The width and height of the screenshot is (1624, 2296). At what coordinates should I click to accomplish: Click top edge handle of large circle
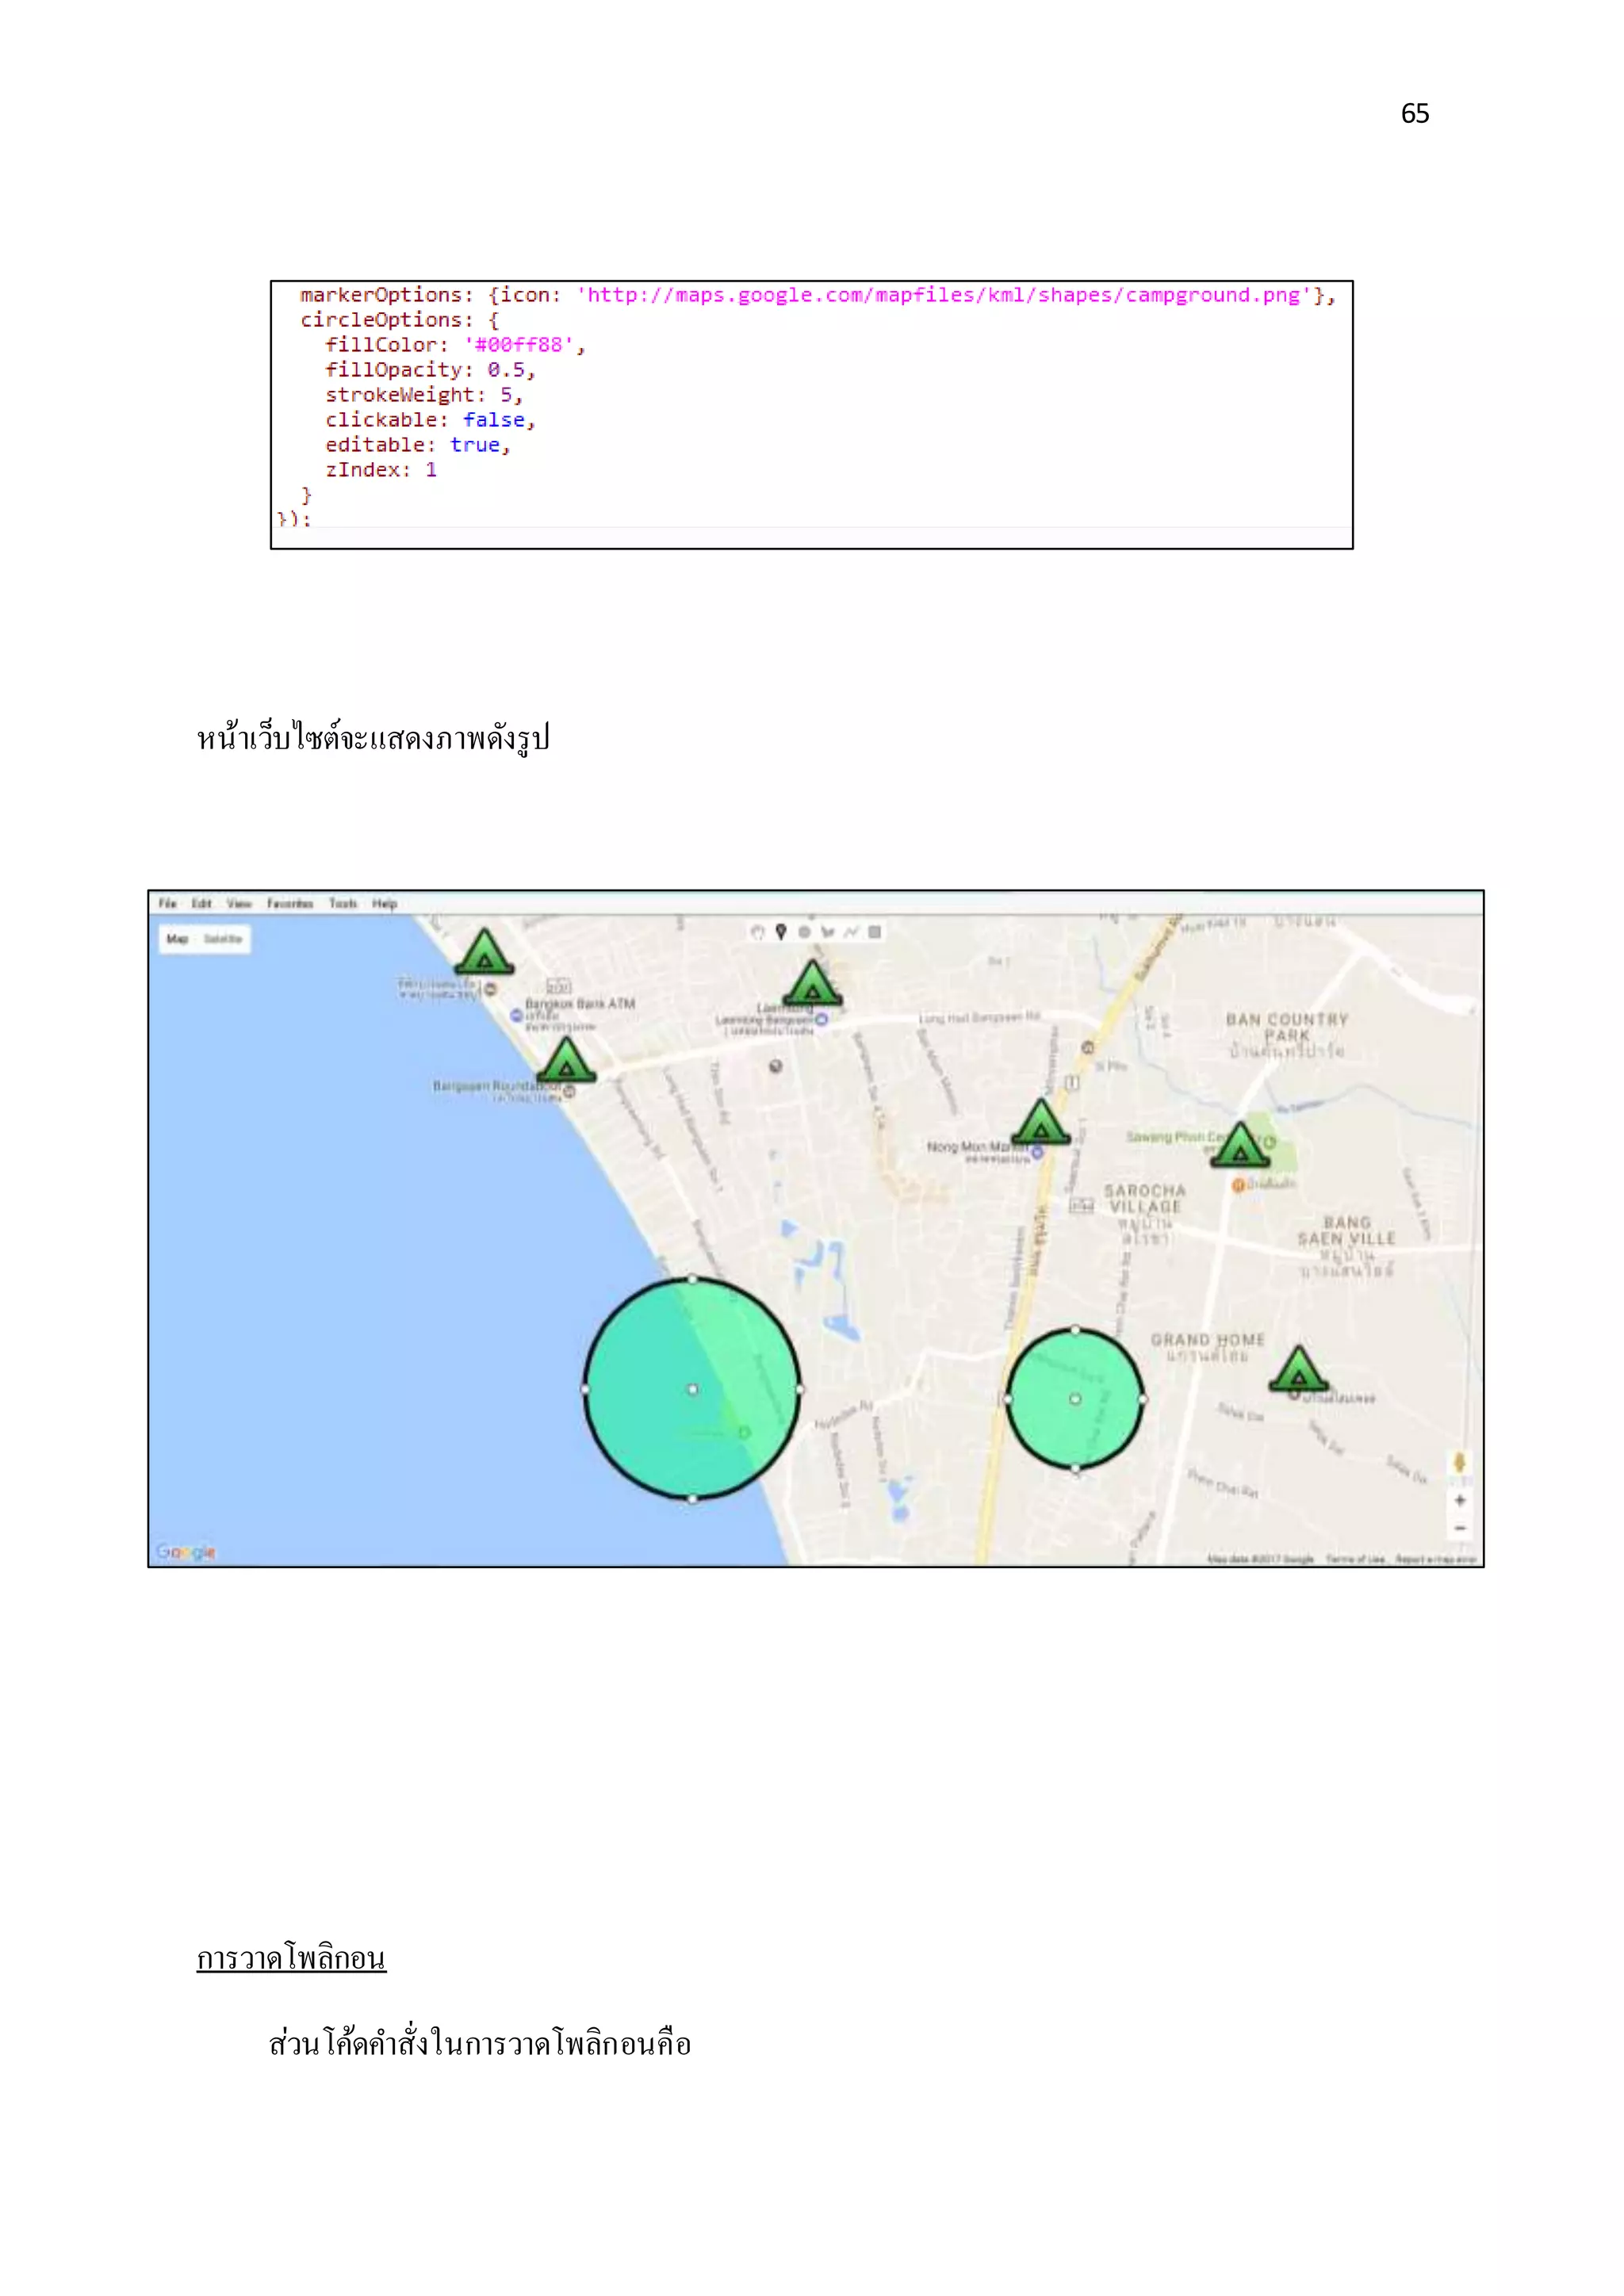click(x=692, y=1279)
